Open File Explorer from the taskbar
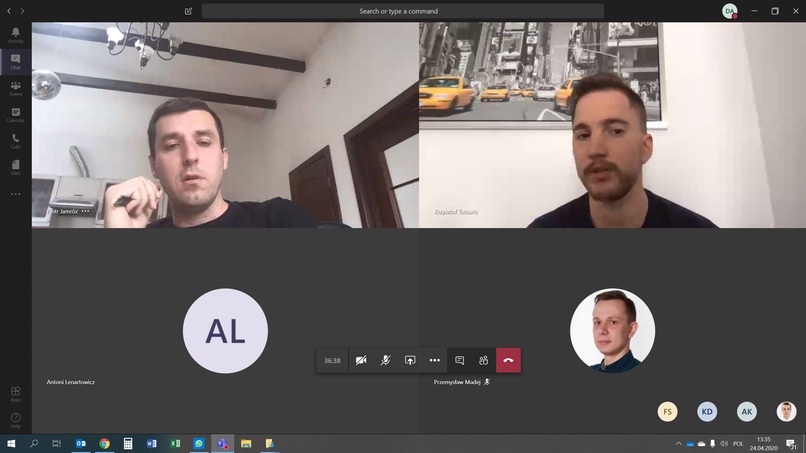The image size is (806, 453). (246, 443)
